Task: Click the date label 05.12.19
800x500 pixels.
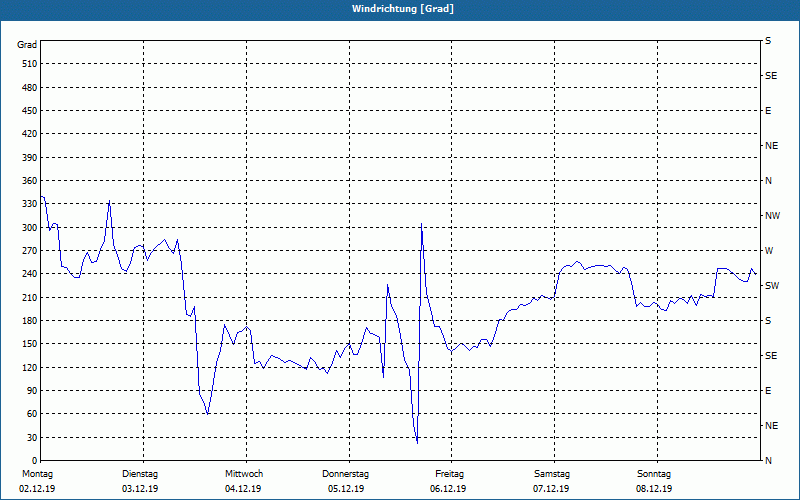Action: coord(346,489)
